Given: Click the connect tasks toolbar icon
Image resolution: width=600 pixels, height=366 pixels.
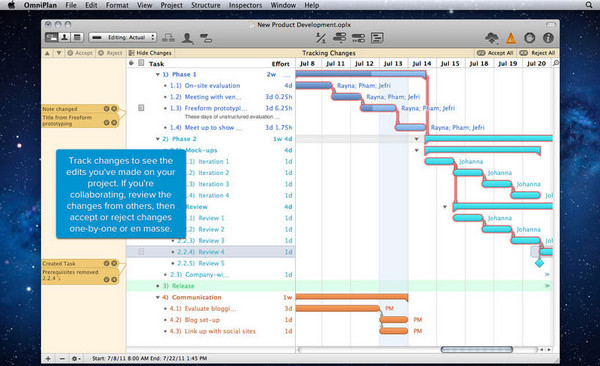Looking at the screenshot, I should pyautogui.click(x=168, y=38).
